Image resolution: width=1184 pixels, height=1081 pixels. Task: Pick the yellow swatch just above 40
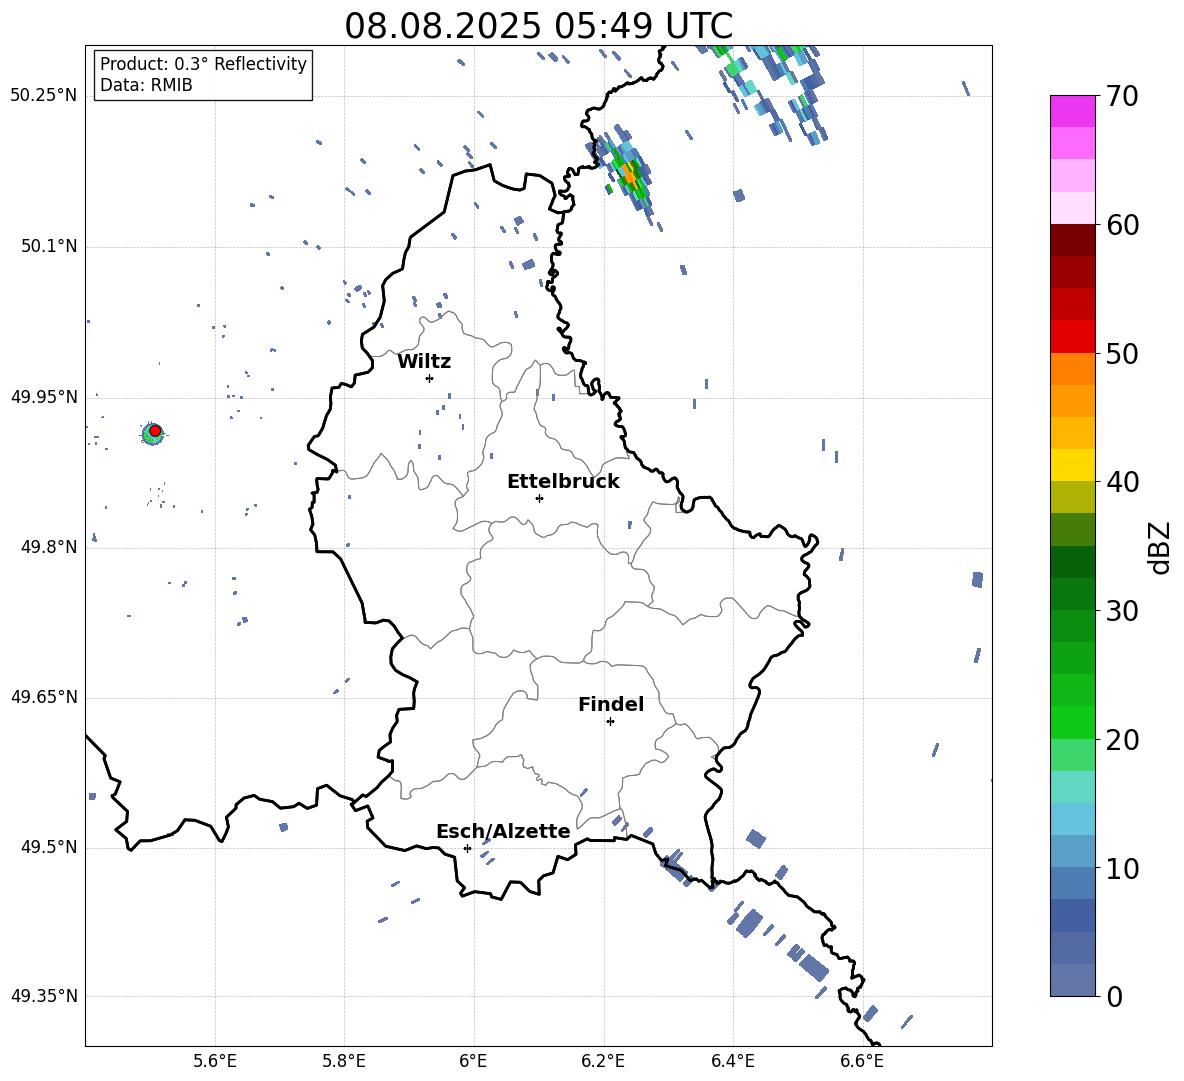point(1072,465)
